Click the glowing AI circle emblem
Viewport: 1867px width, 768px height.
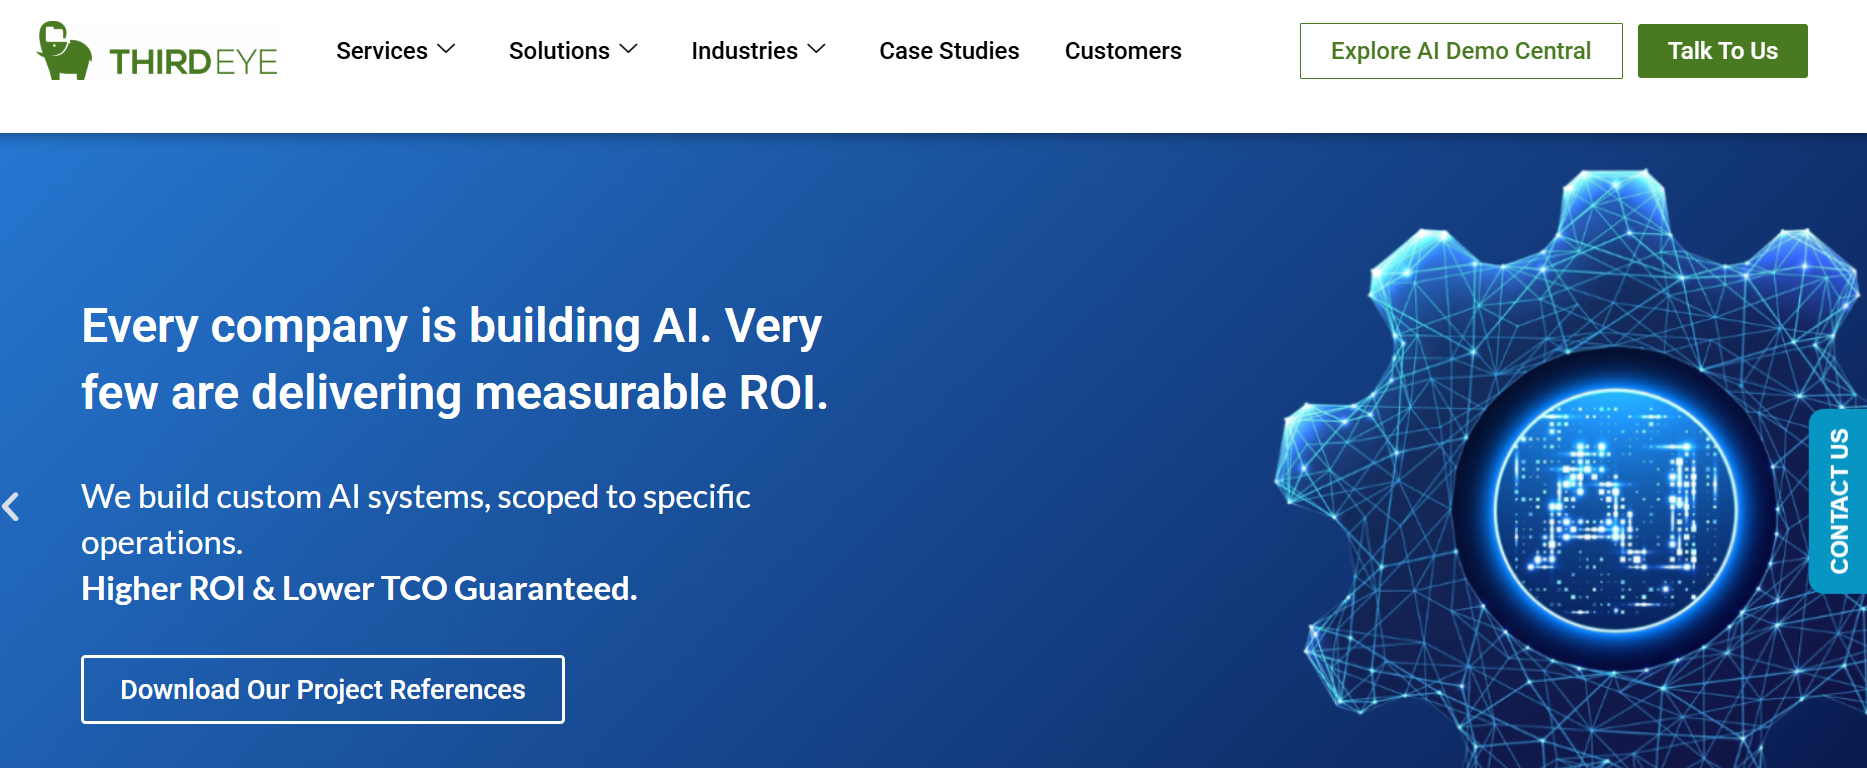pos(1615,510)
